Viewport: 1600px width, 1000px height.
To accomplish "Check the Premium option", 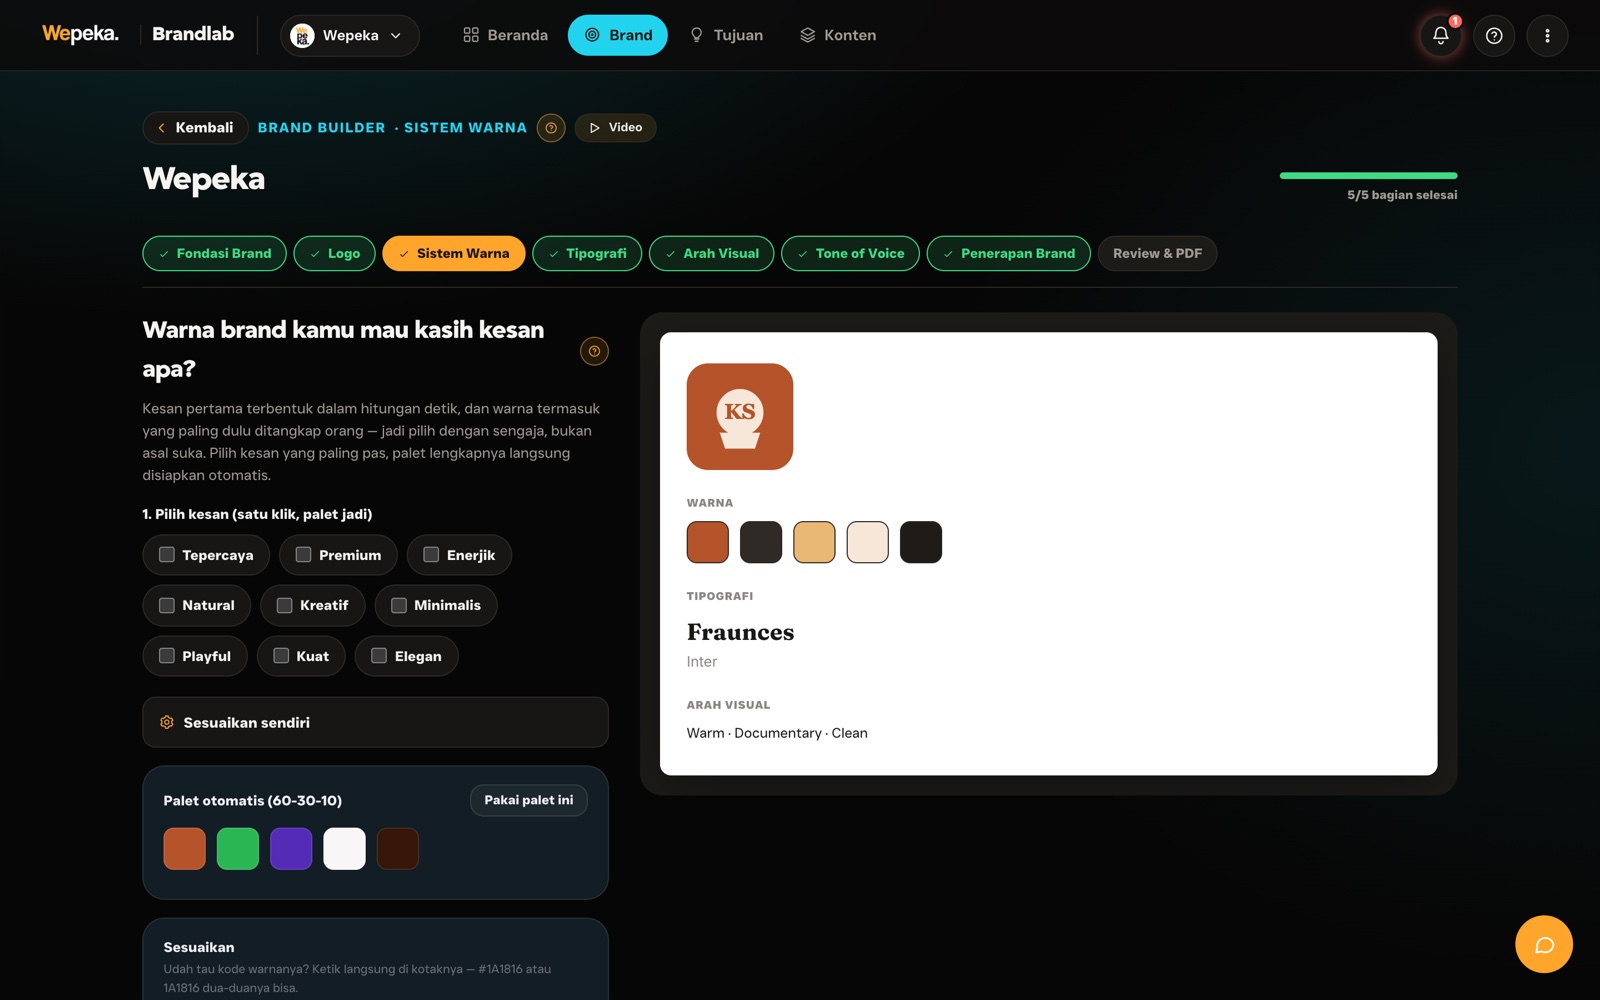I will [338, 555].
